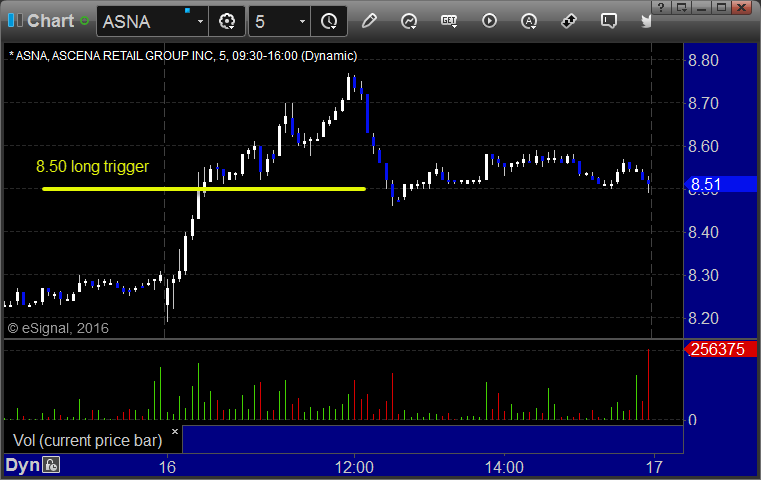Click the Vol (current price bar) label
This screenshot has width=761, height=480.
(87, 440)
